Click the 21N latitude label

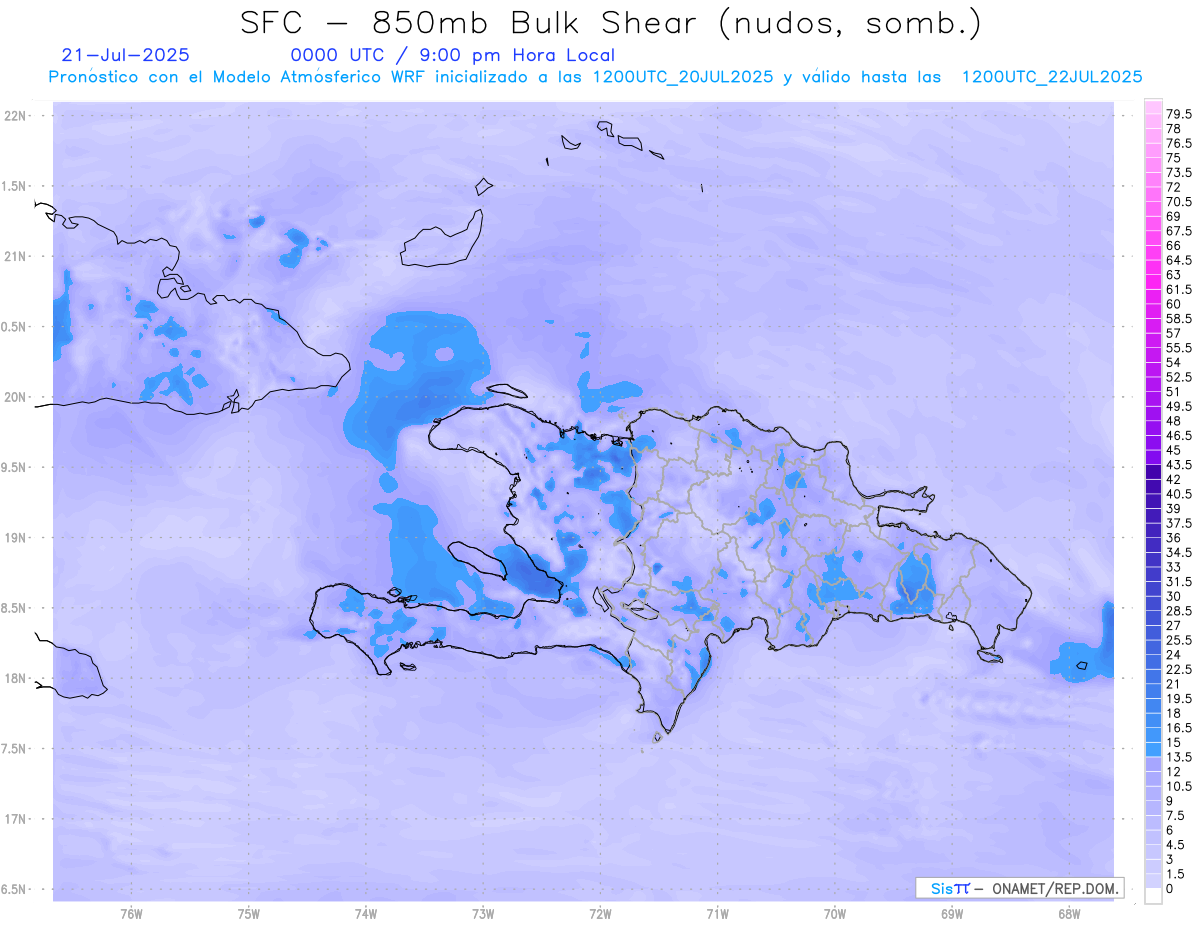click(16, 257)
